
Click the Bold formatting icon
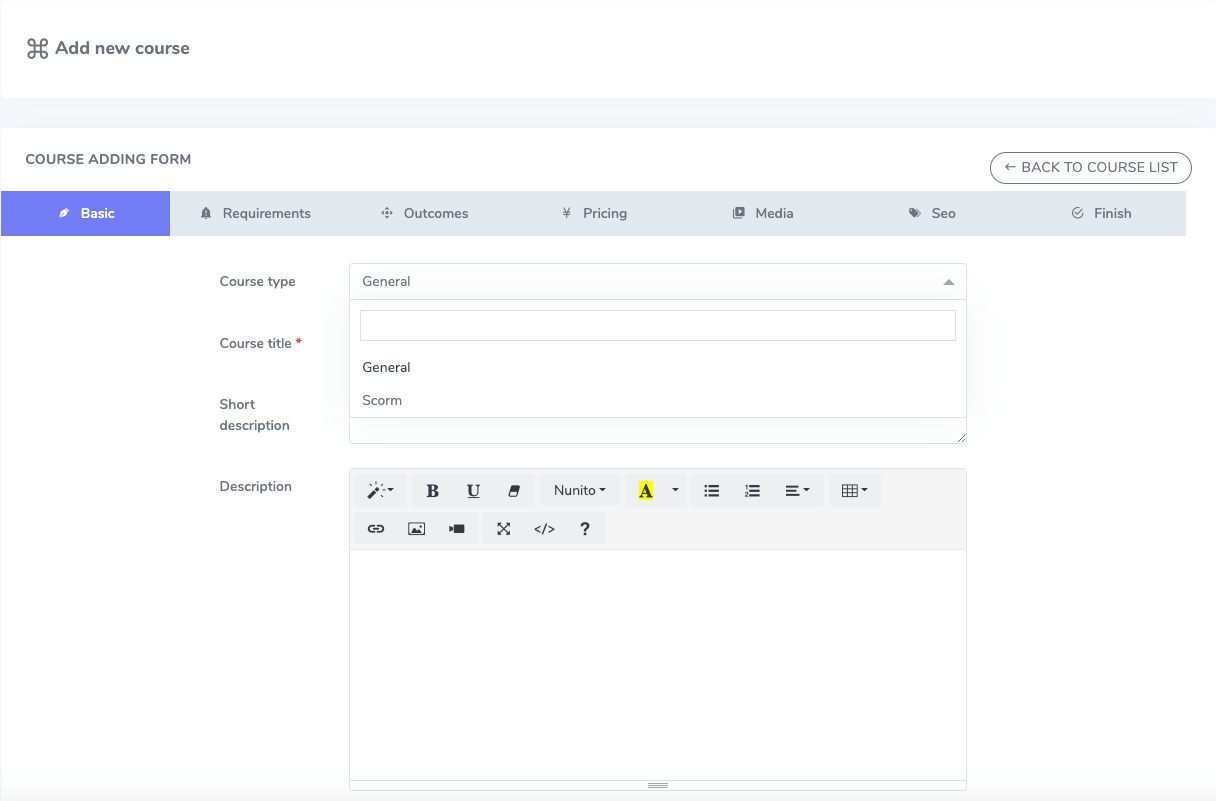(433, 491)
